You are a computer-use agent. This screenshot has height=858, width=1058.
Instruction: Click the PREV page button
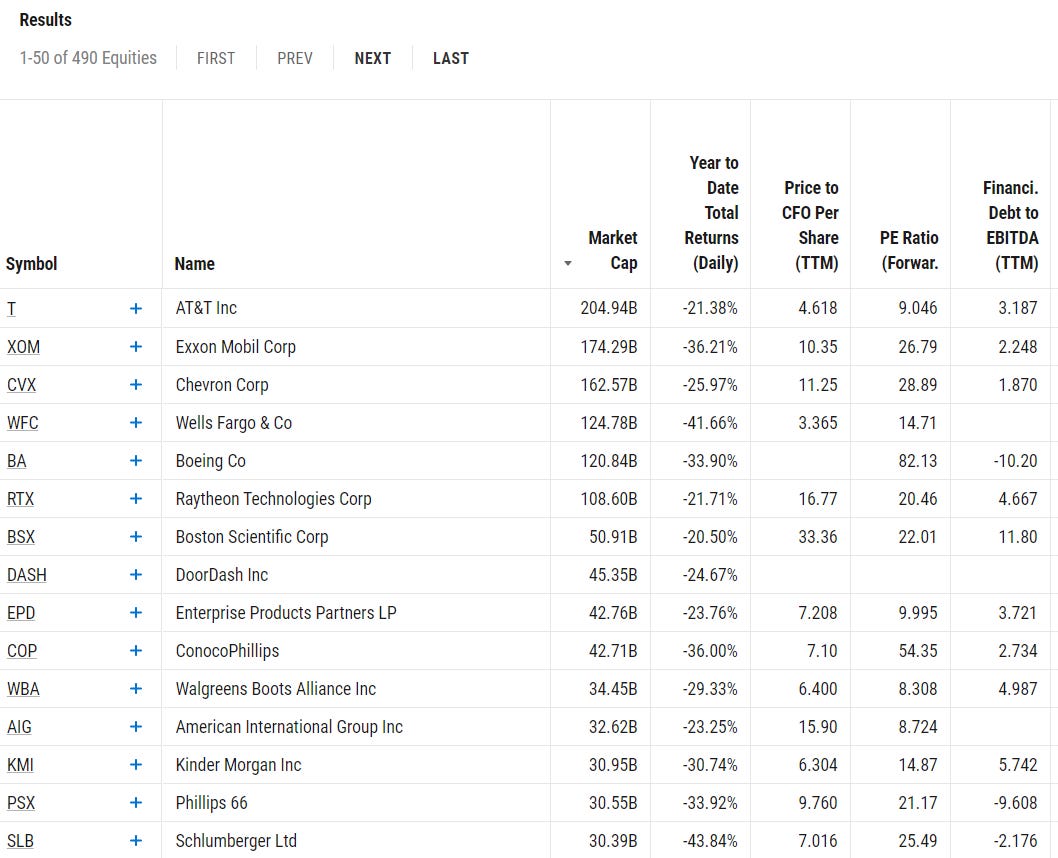coord(295,58)
